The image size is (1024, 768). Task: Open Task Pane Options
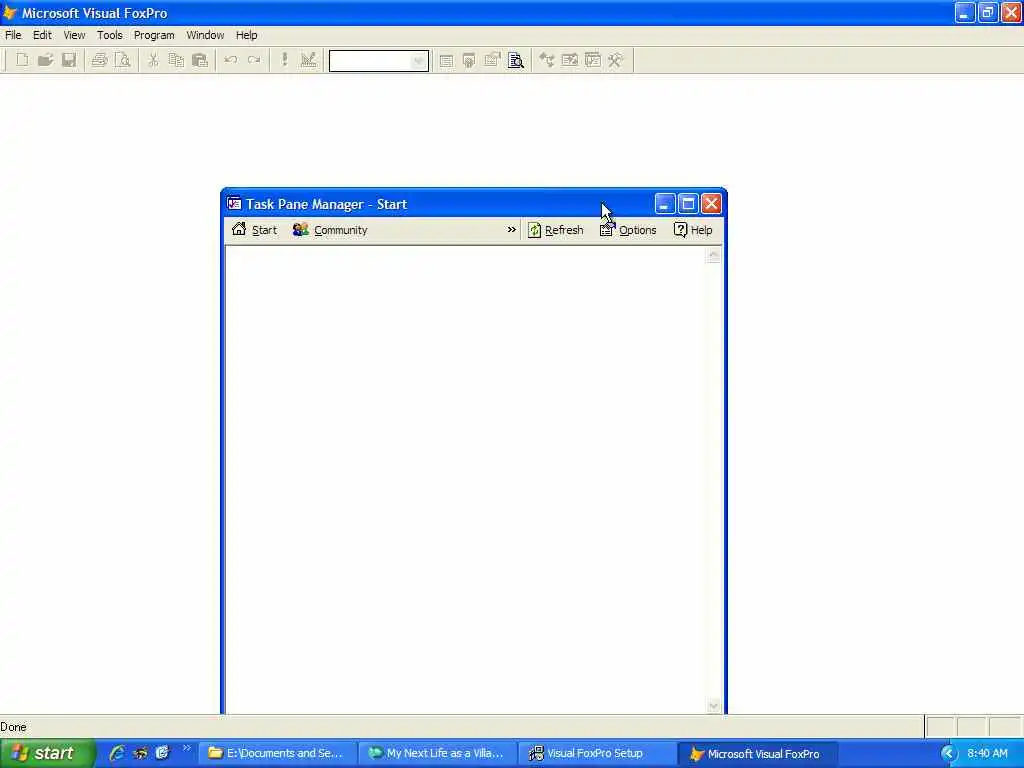(628, 230)
